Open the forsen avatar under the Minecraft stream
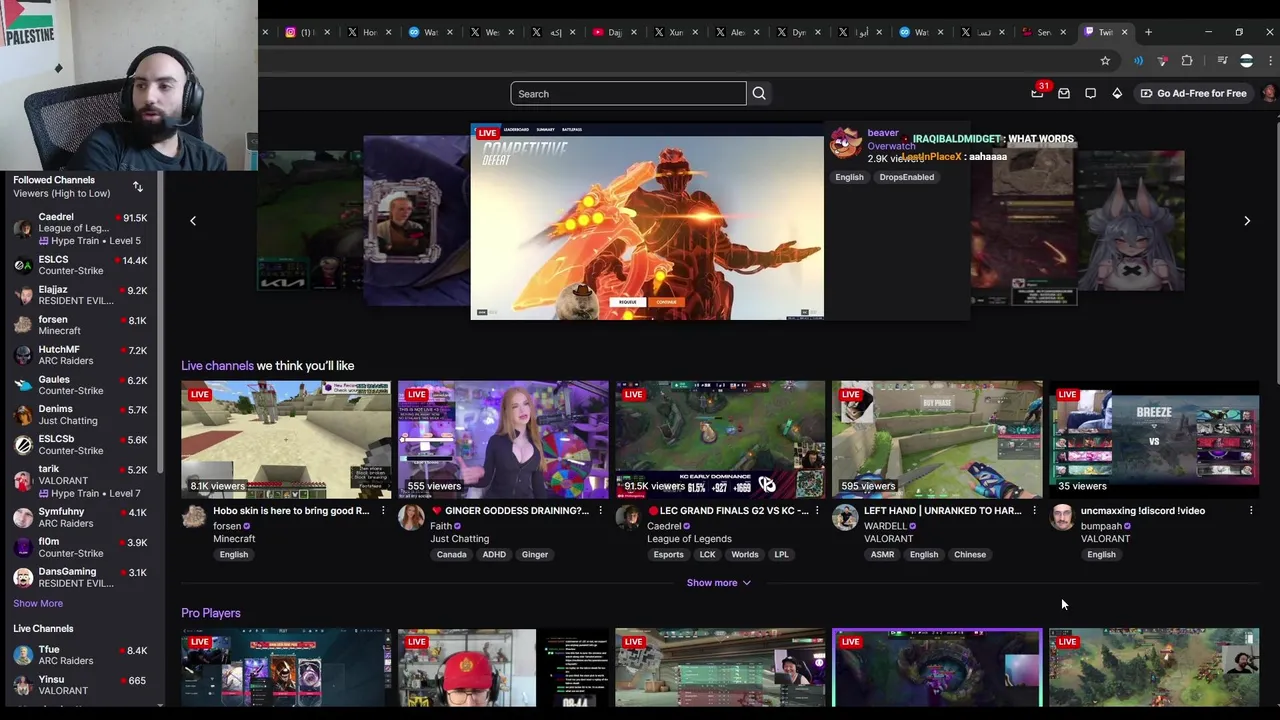This screenshot has width=1280, height=720. 194,517
